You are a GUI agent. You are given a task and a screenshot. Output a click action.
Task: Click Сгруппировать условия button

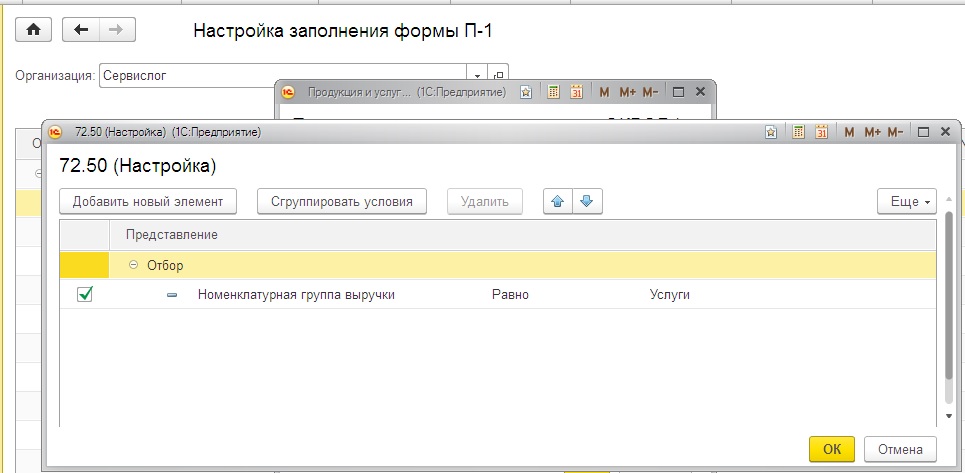[x=342, y=201]
